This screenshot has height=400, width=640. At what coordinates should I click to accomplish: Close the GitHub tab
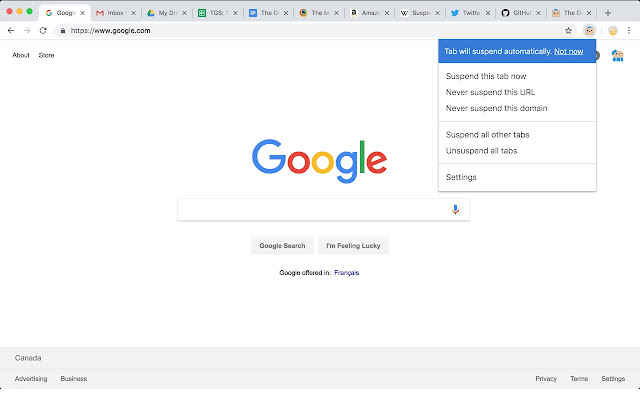[538, 13]
